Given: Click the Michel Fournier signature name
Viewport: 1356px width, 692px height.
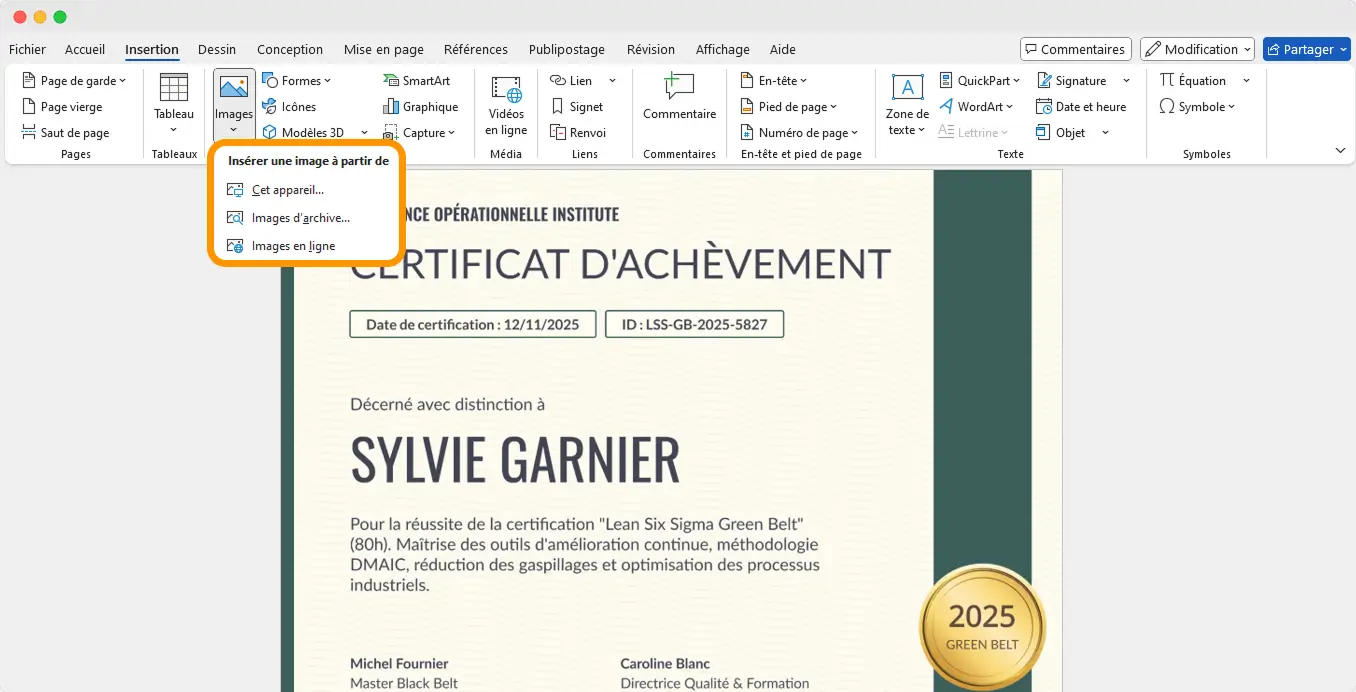Looking at the screenshot, I should click(x=399, y=664).
